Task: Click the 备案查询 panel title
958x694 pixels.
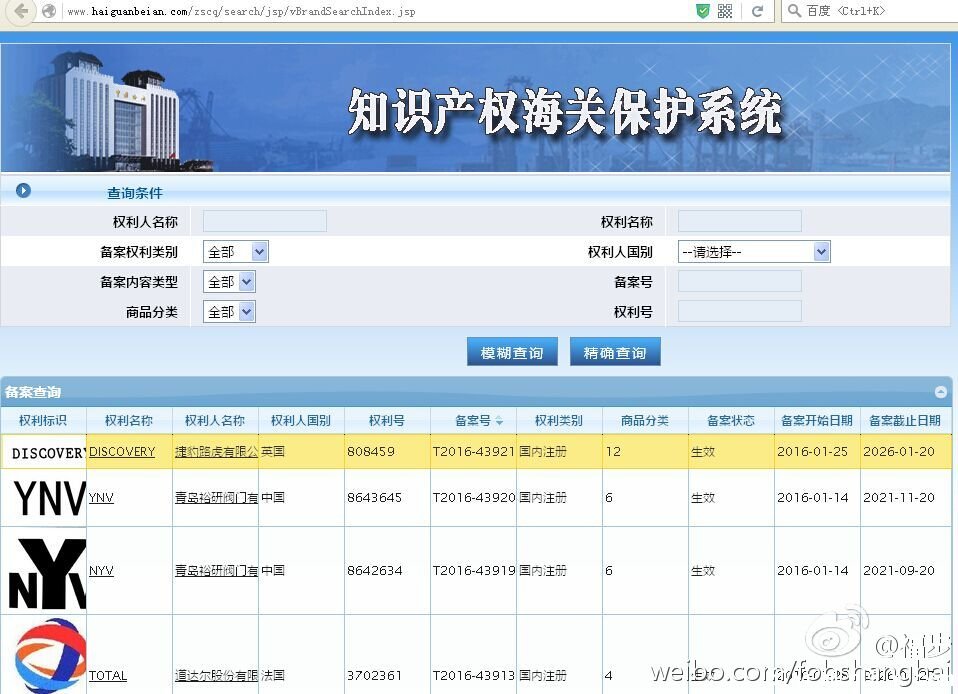Action: 33,392
